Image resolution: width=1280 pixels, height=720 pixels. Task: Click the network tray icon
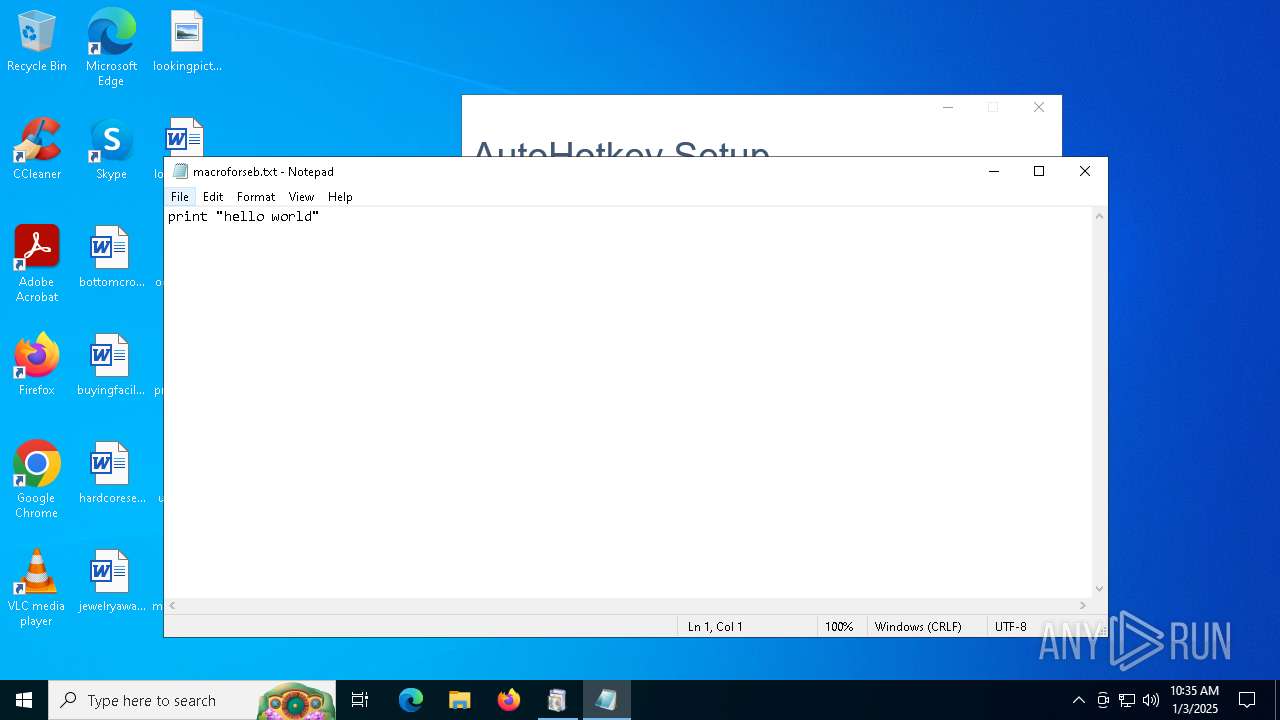(1127, 700)
